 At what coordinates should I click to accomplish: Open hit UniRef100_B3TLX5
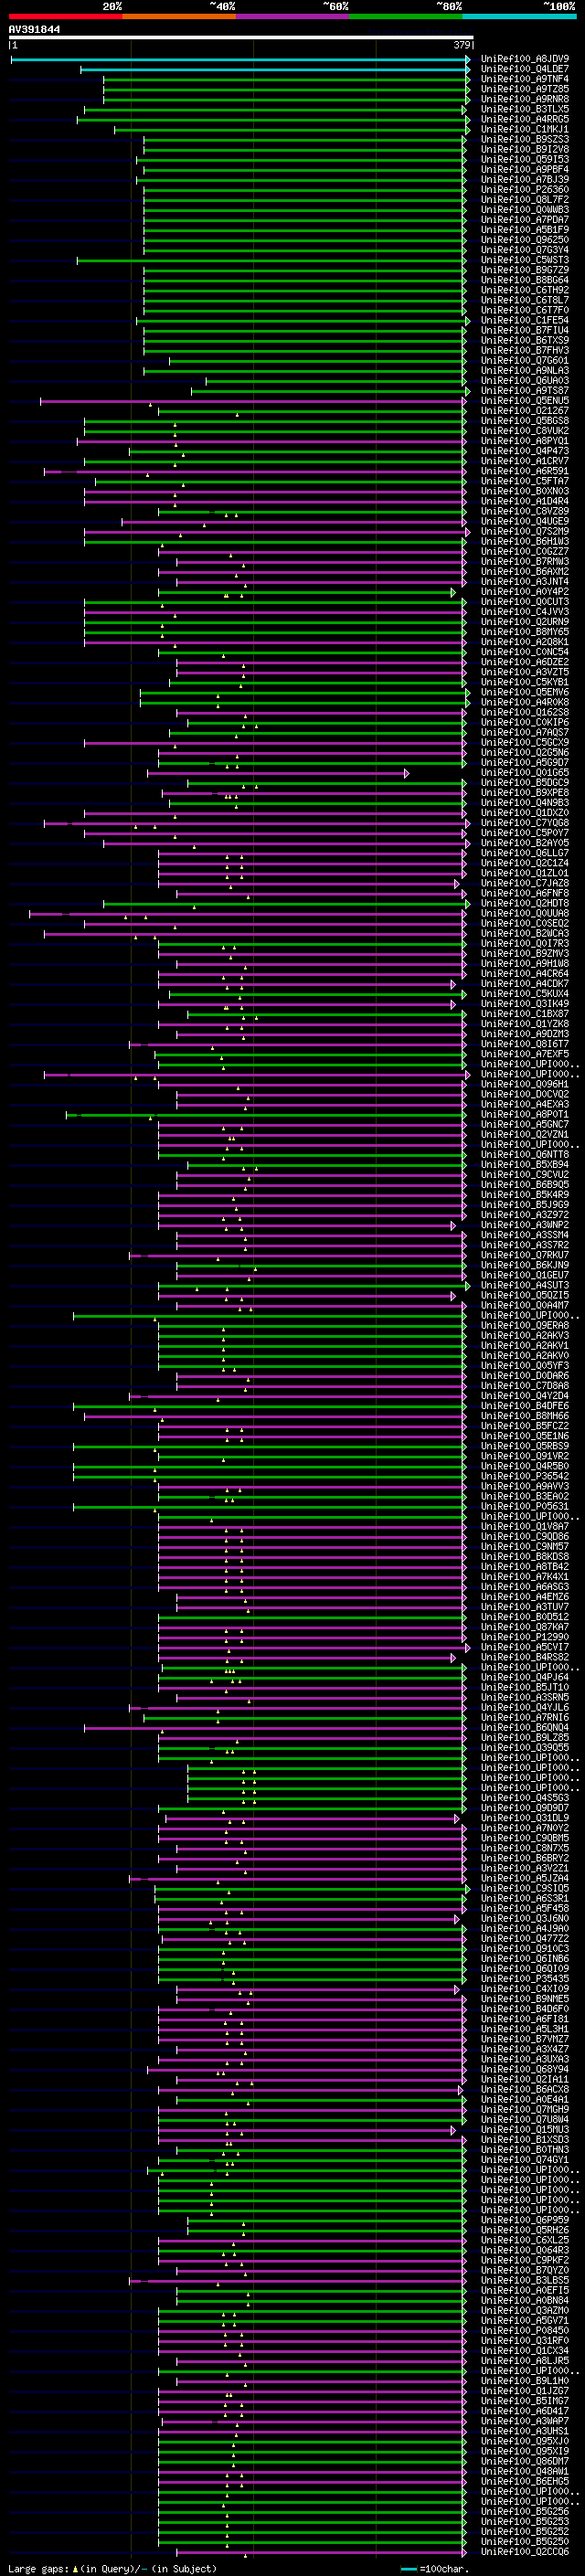point(525,109)
